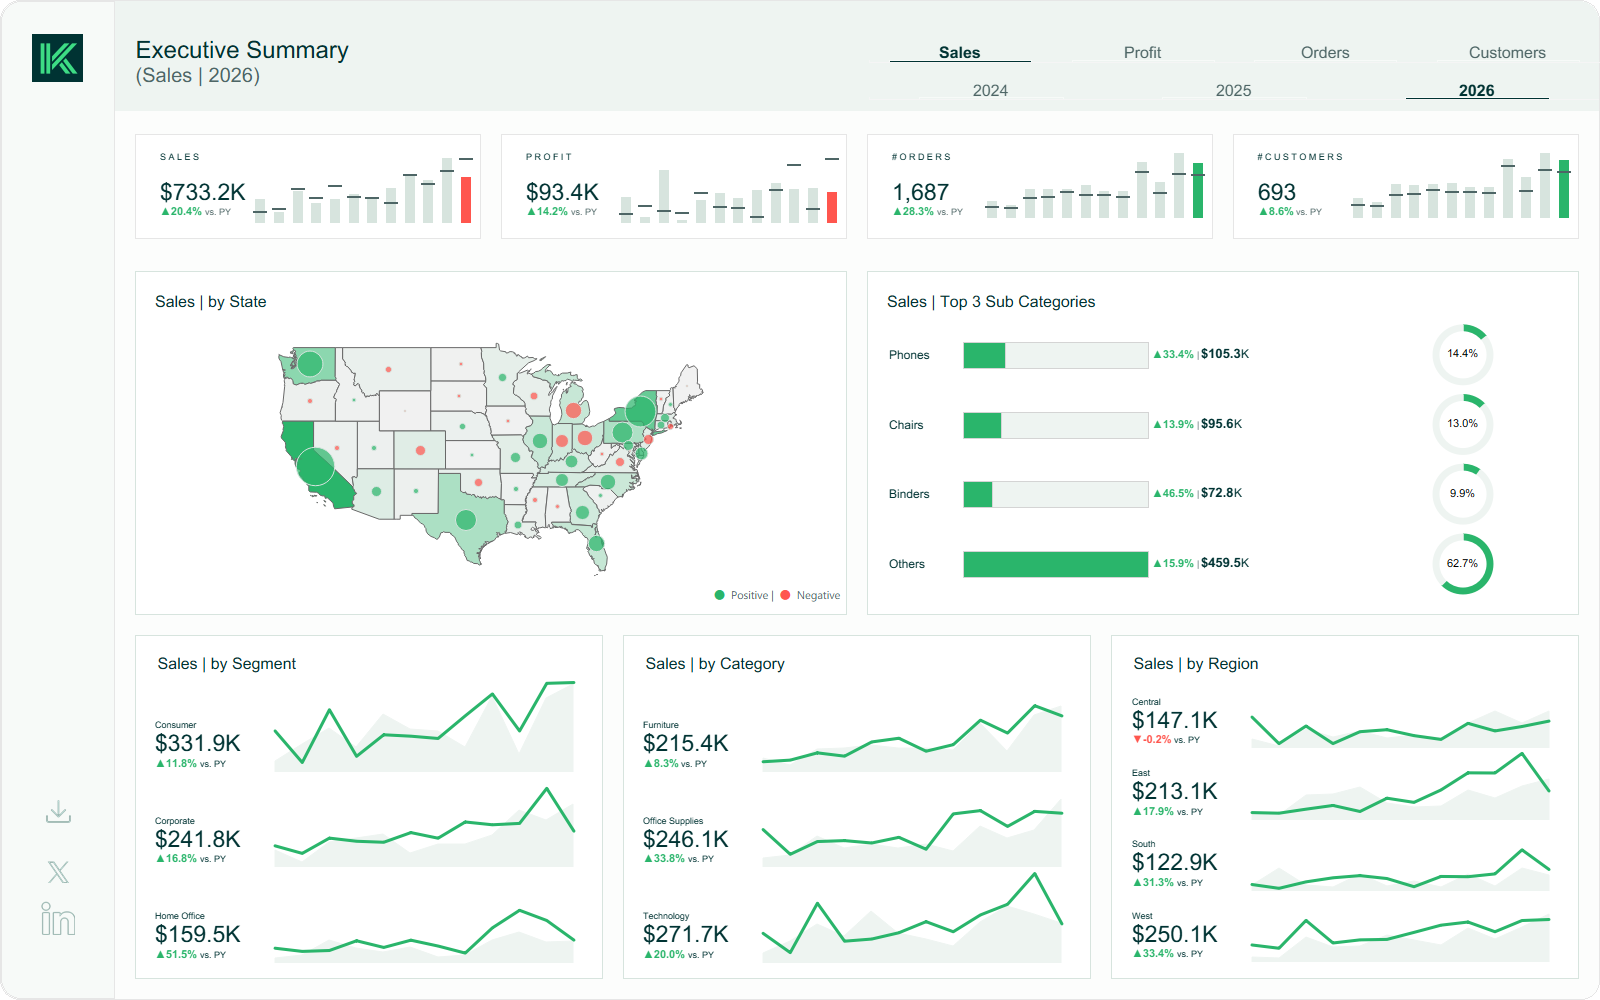This screenshot has height=1000, width=1600.
Task: Click the Florida bubble on the map
Action: pos(596,543)
